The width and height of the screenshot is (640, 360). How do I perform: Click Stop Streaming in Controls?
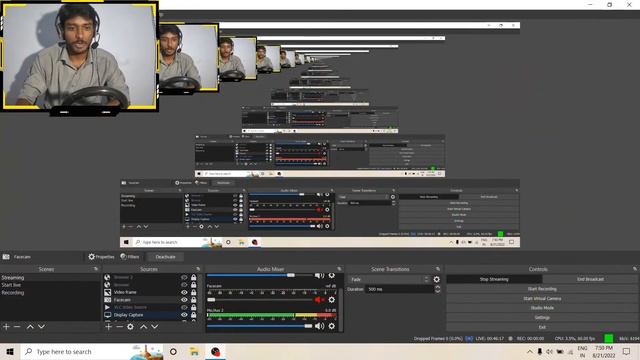tap(494, 279)
